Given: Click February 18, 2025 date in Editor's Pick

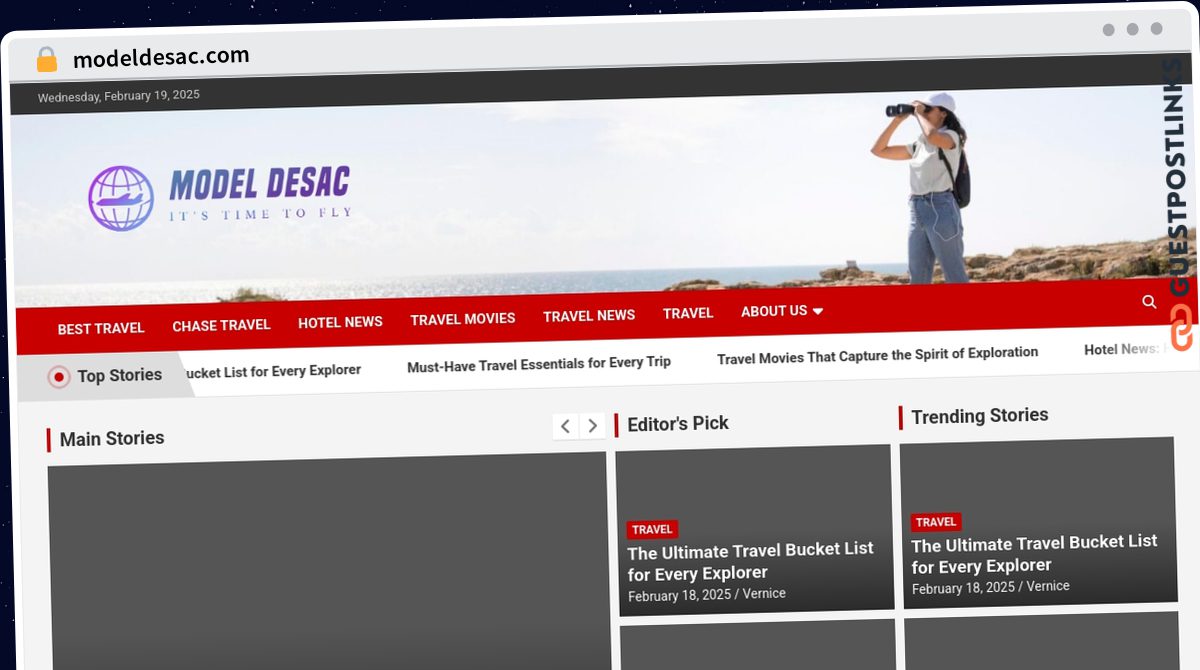Looking at the screenshot, I should click(x=679, y=596).
